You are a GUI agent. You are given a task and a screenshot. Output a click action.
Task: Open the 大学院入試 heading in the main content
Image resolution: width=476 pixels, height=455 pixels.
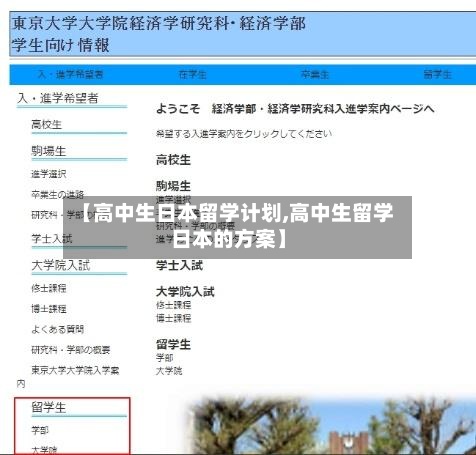click(x=185, y=292)
